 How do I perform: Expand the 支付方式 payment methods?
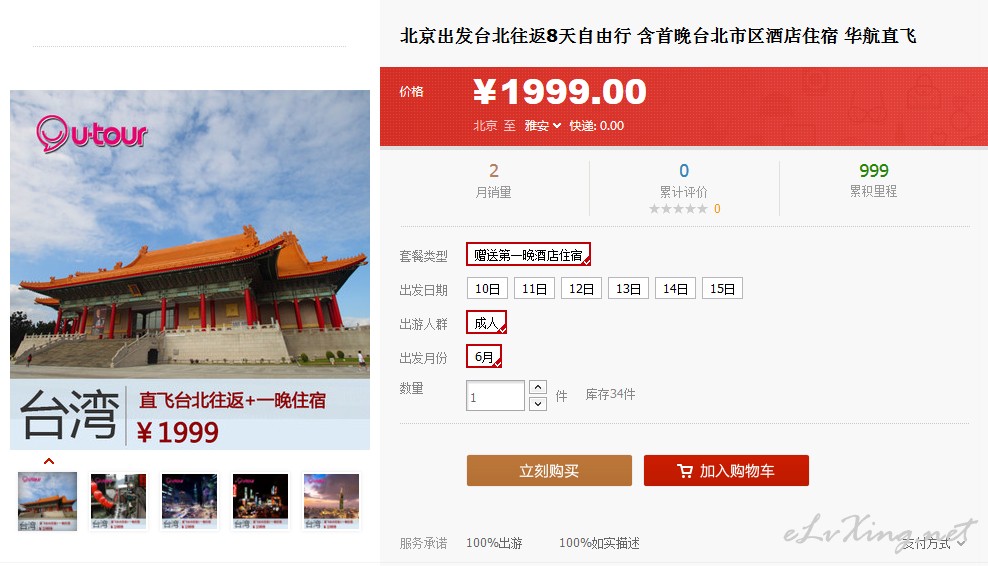tap(933, 543)
